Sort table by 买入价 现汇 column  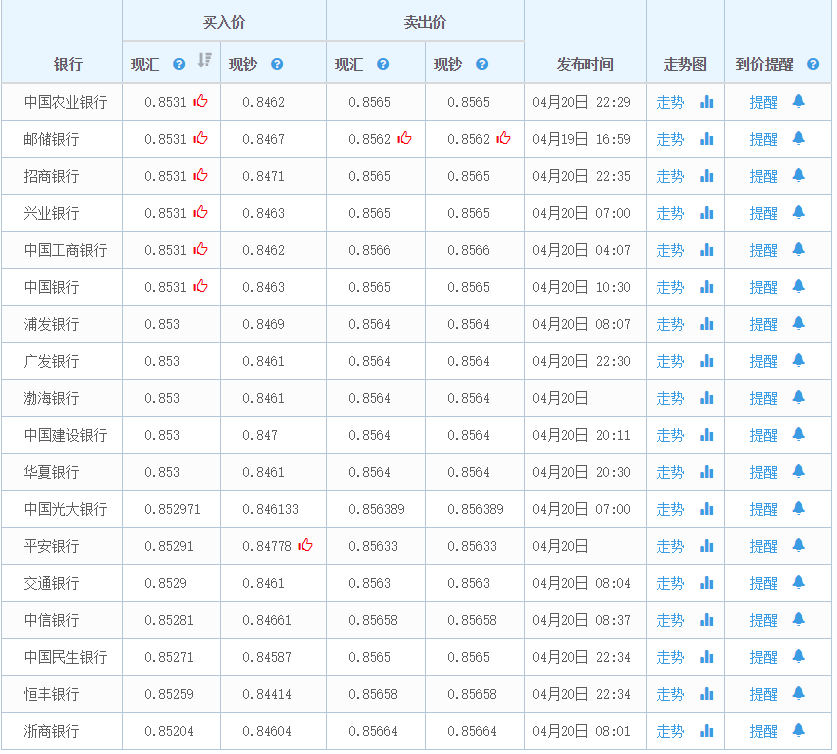click(x=204, y=60)
